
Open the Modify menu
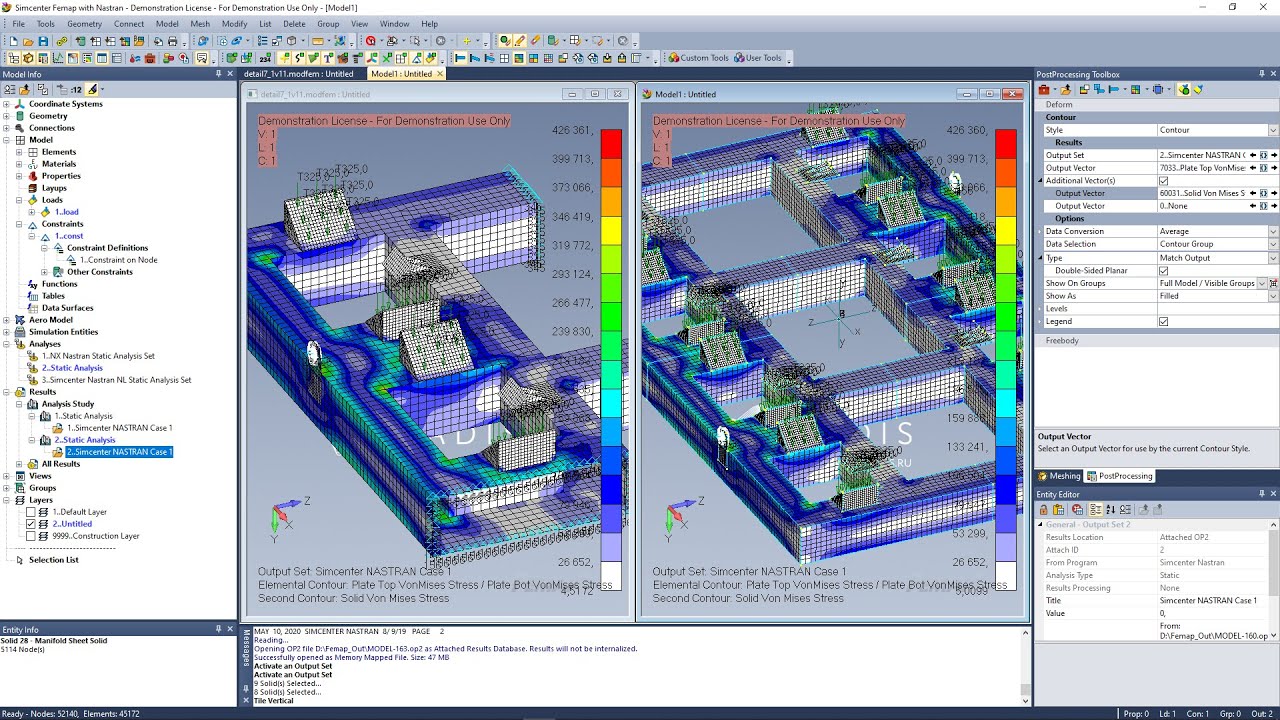[x=234, y=24]
